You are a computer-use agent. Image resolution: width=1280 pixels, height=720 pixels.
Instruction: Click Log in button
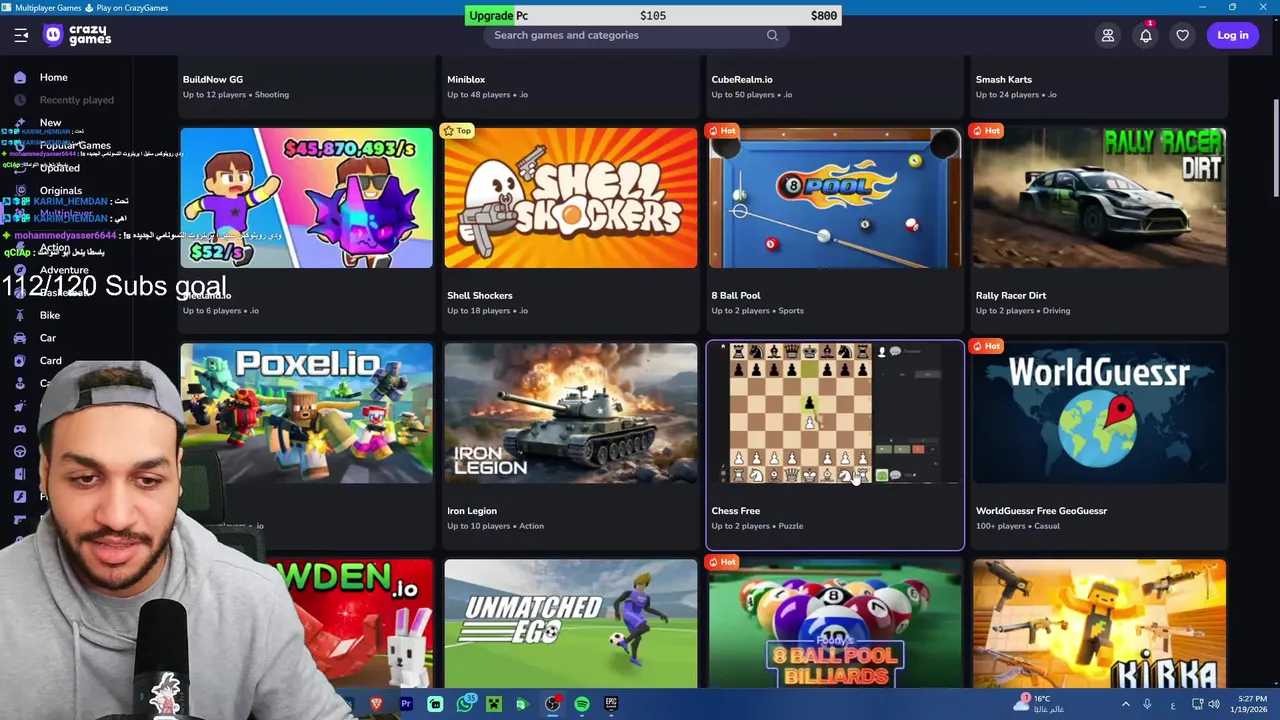(x=1232, y=35)
